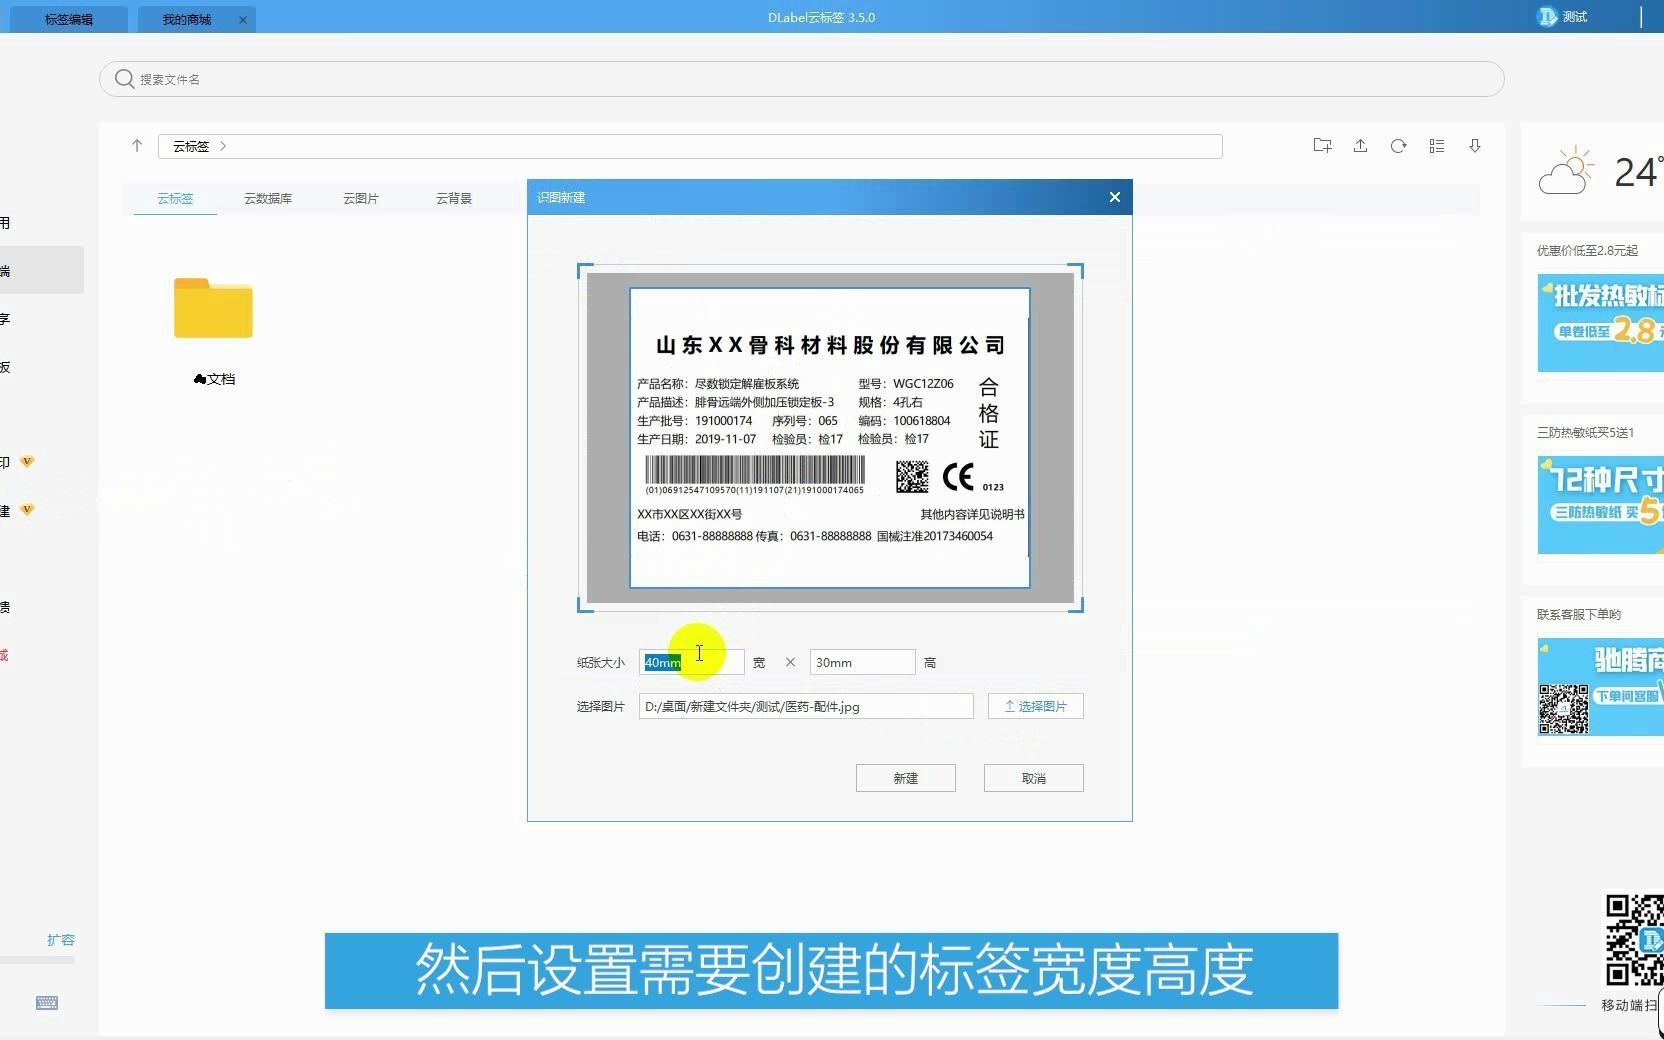The height and width of the screenshot is (1040, 1664).
Task: Click the 扩容 link in sidebar
Action: [x=61, y=940]
